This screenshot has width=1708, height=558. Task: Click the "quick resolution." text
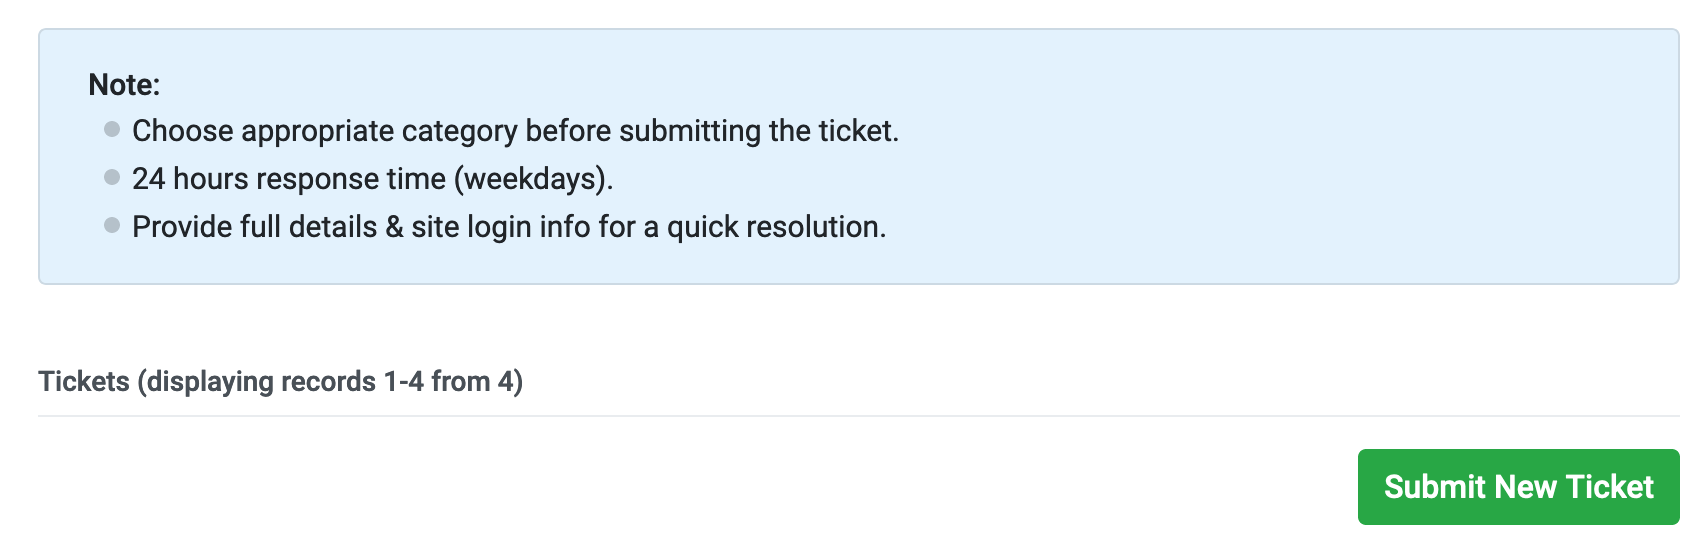[776, 227]
